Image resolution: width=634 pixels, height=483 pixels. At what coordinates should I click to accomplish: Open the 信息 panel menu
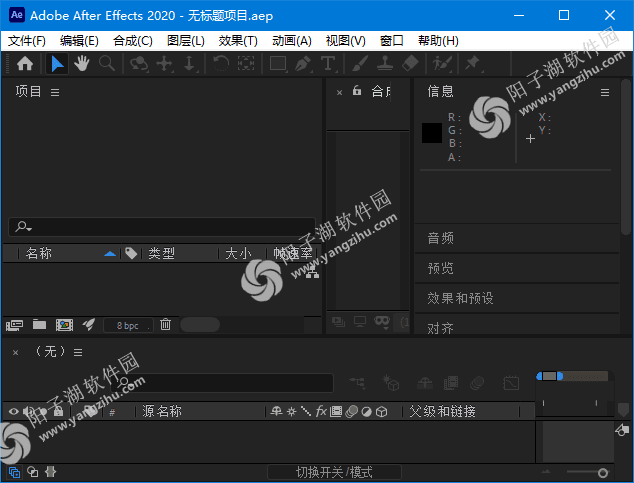coord(605,93)
